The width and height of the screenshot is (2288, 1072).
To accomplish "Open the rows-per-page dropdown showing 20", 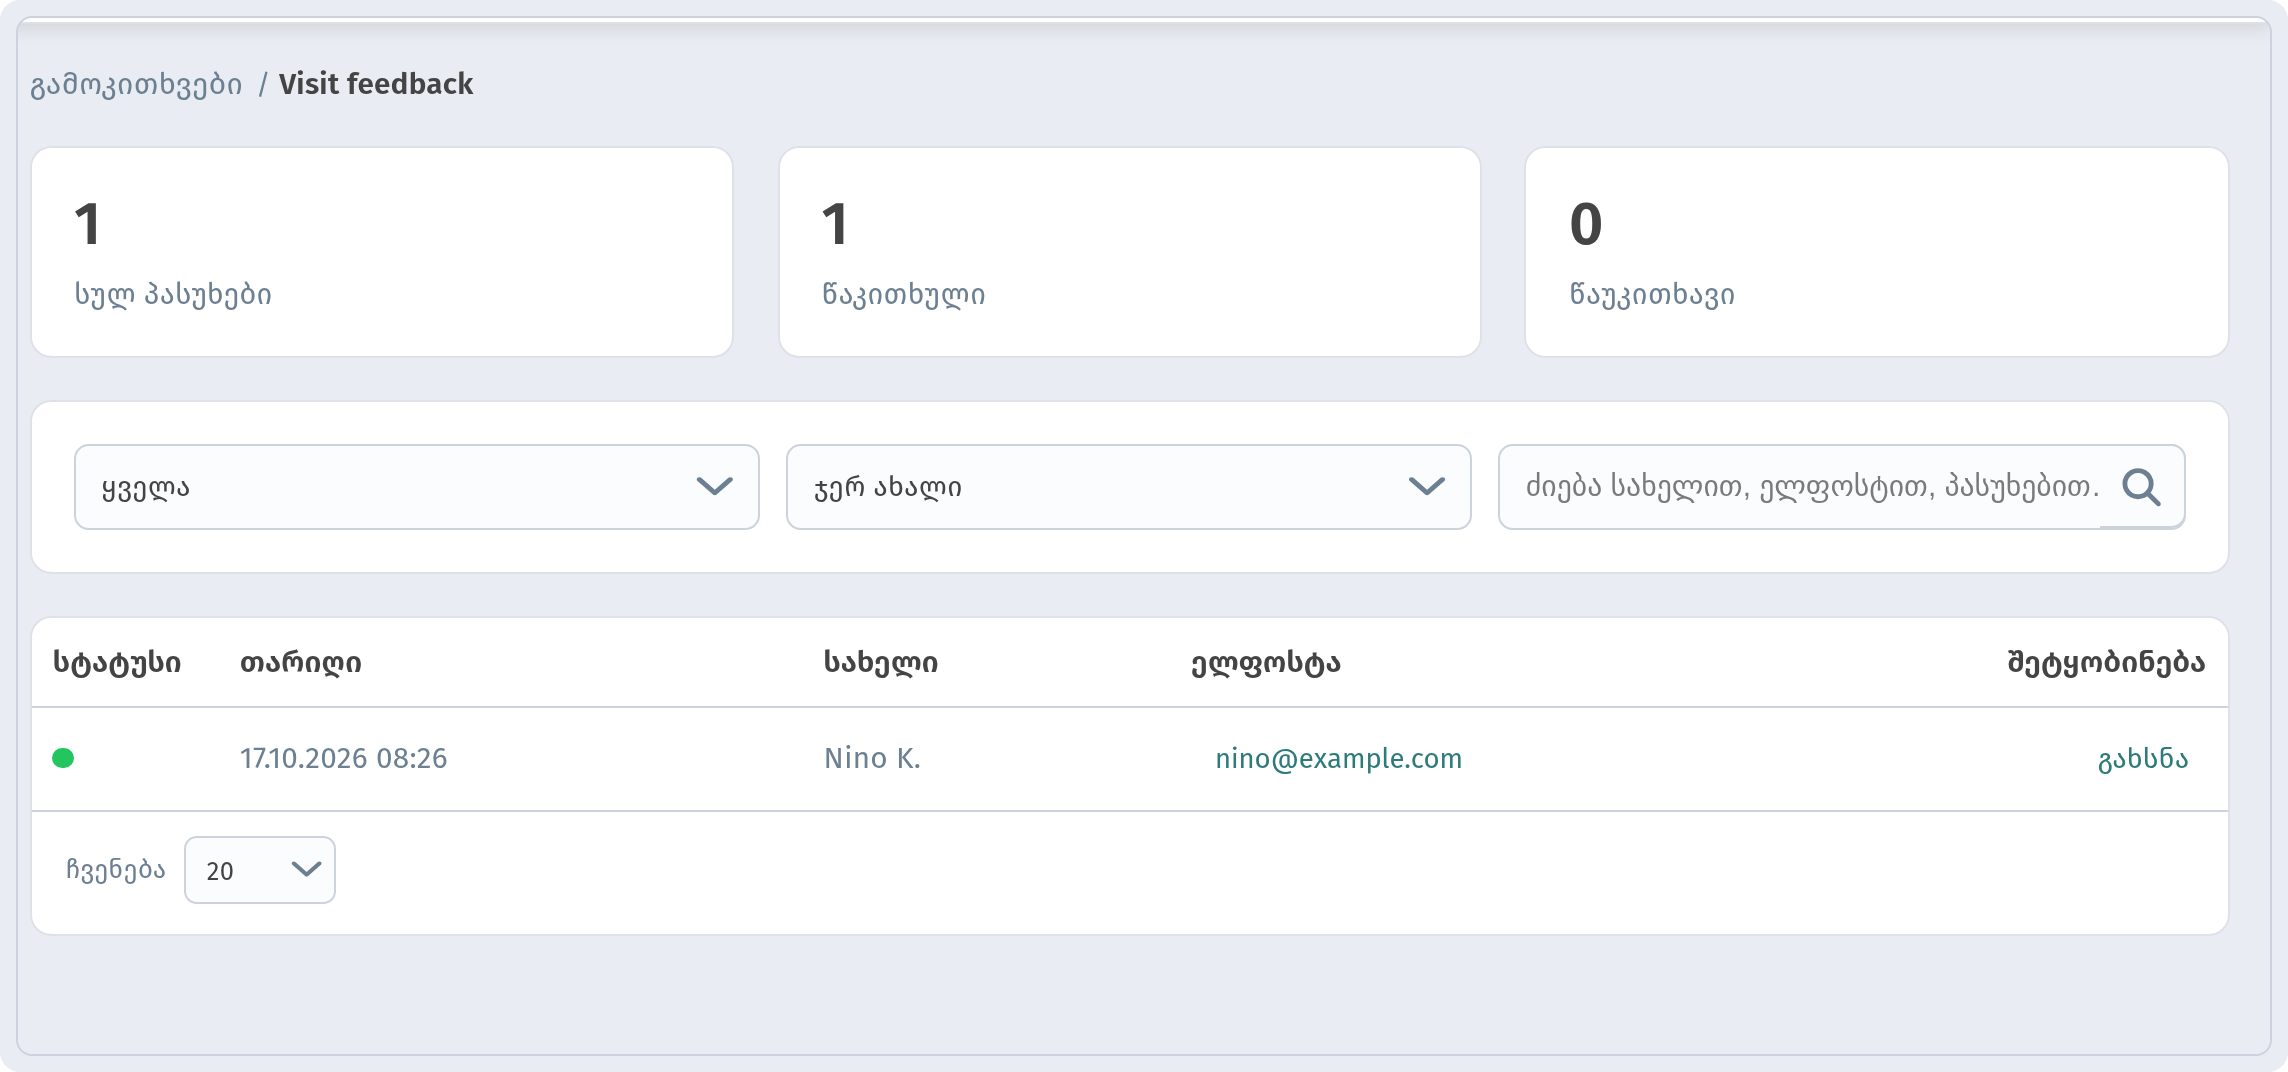I will click(x=260, y=870).
